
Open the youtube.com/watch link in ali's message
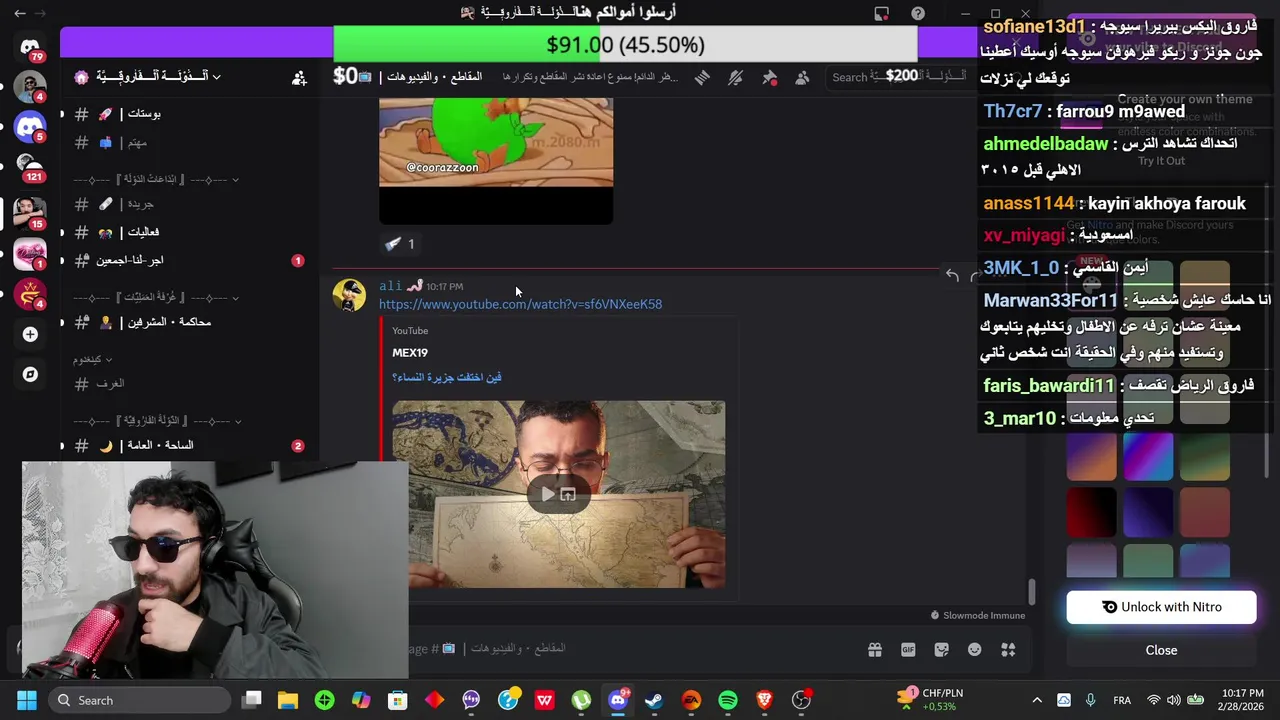[x=520, y=304]
